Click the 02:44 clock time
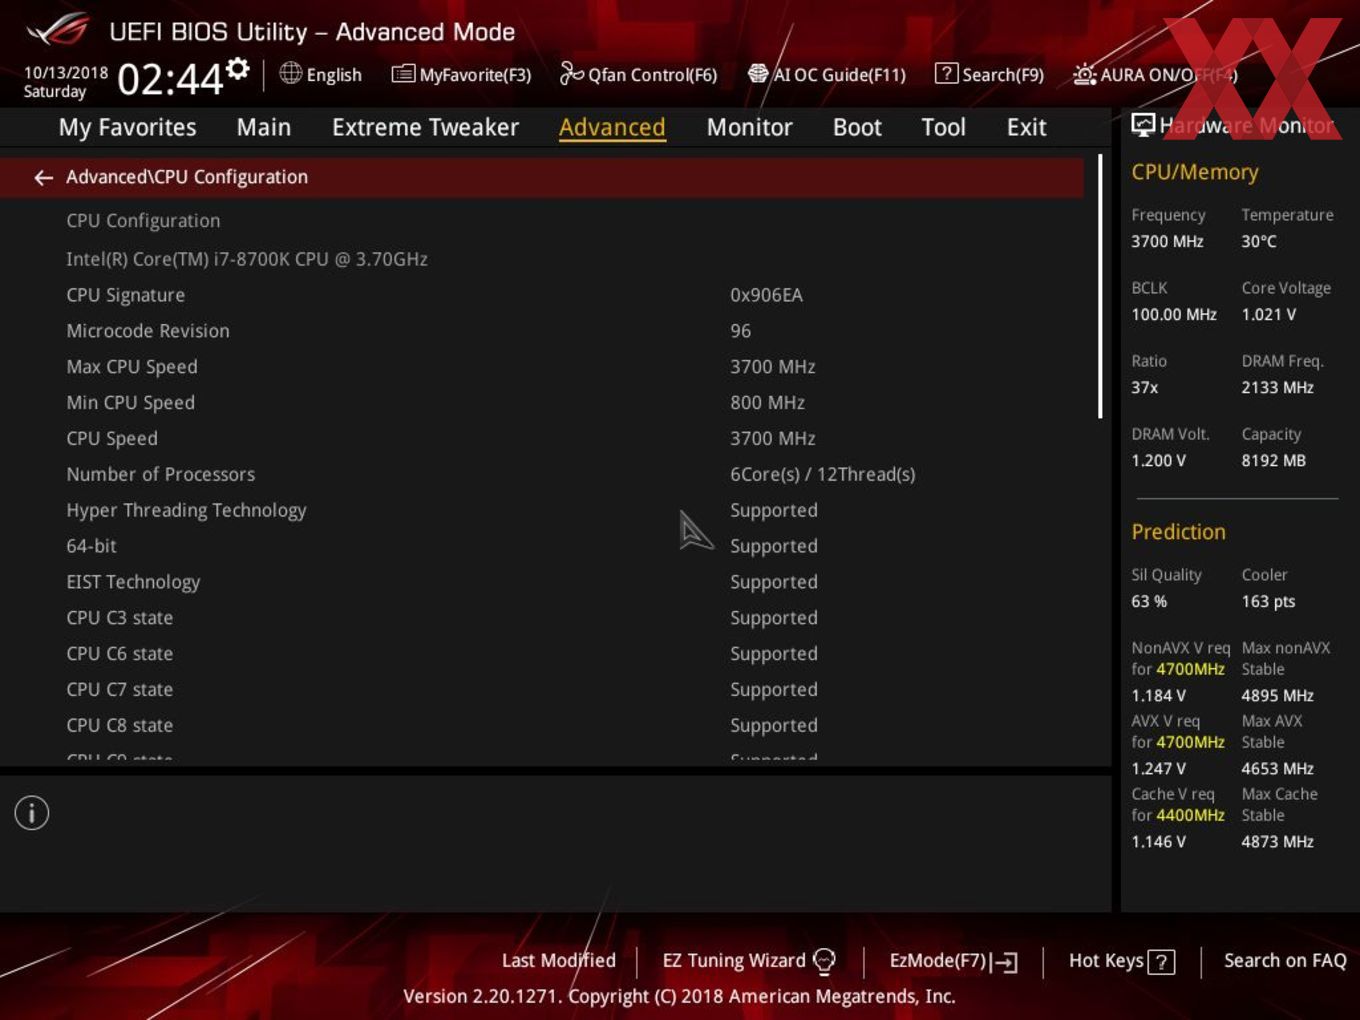The image size is (1360, 1020). (170, 79)
